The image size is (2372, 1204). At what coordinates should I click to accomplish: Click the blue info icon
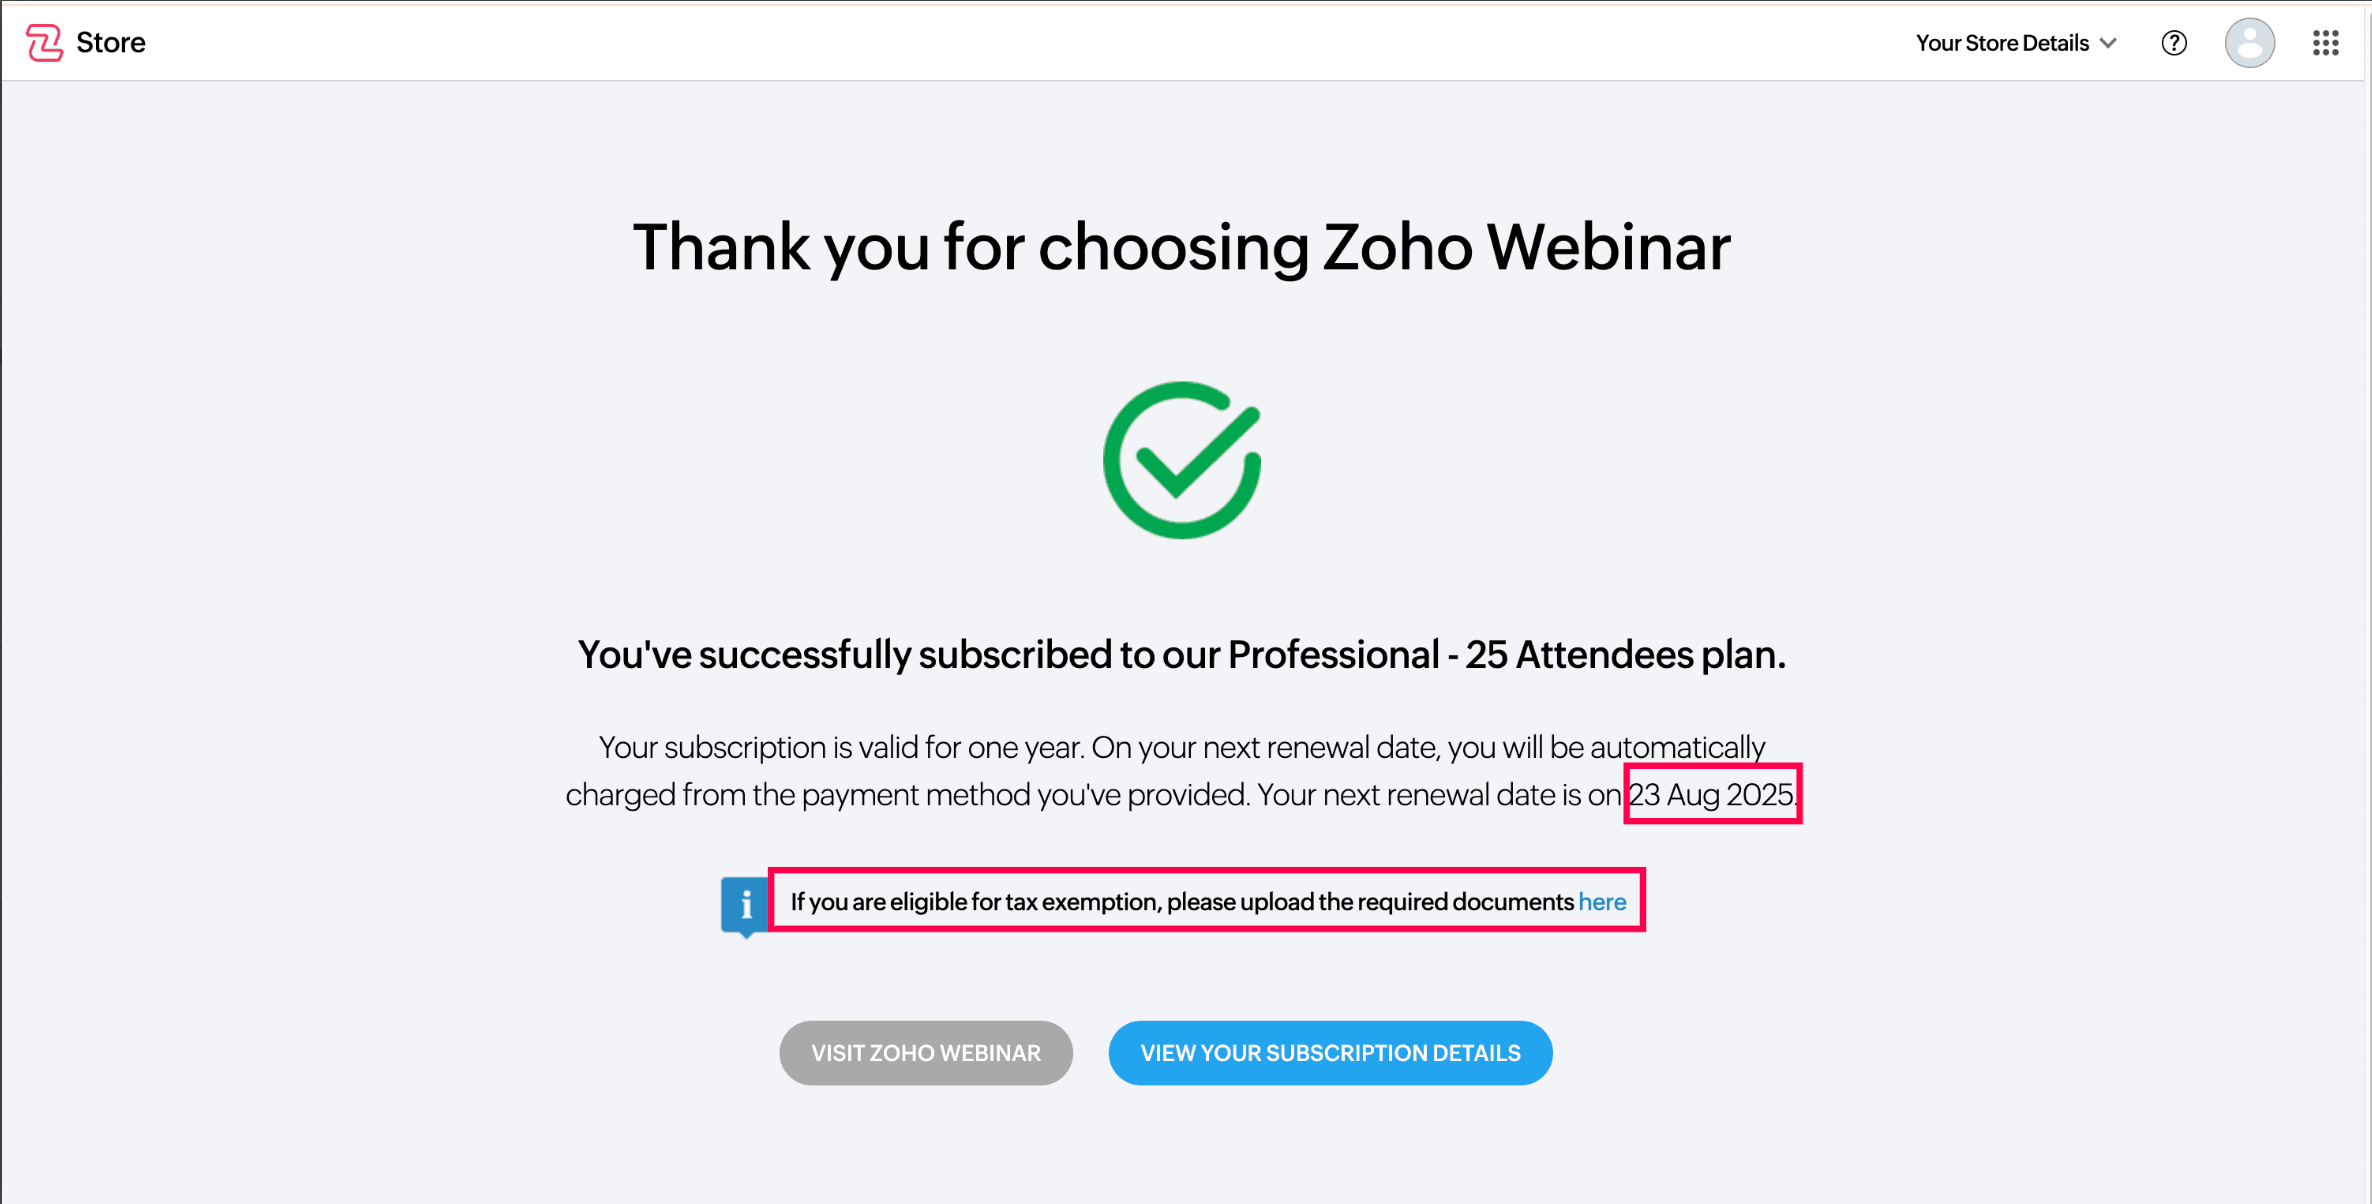click(x=745, y=903)
